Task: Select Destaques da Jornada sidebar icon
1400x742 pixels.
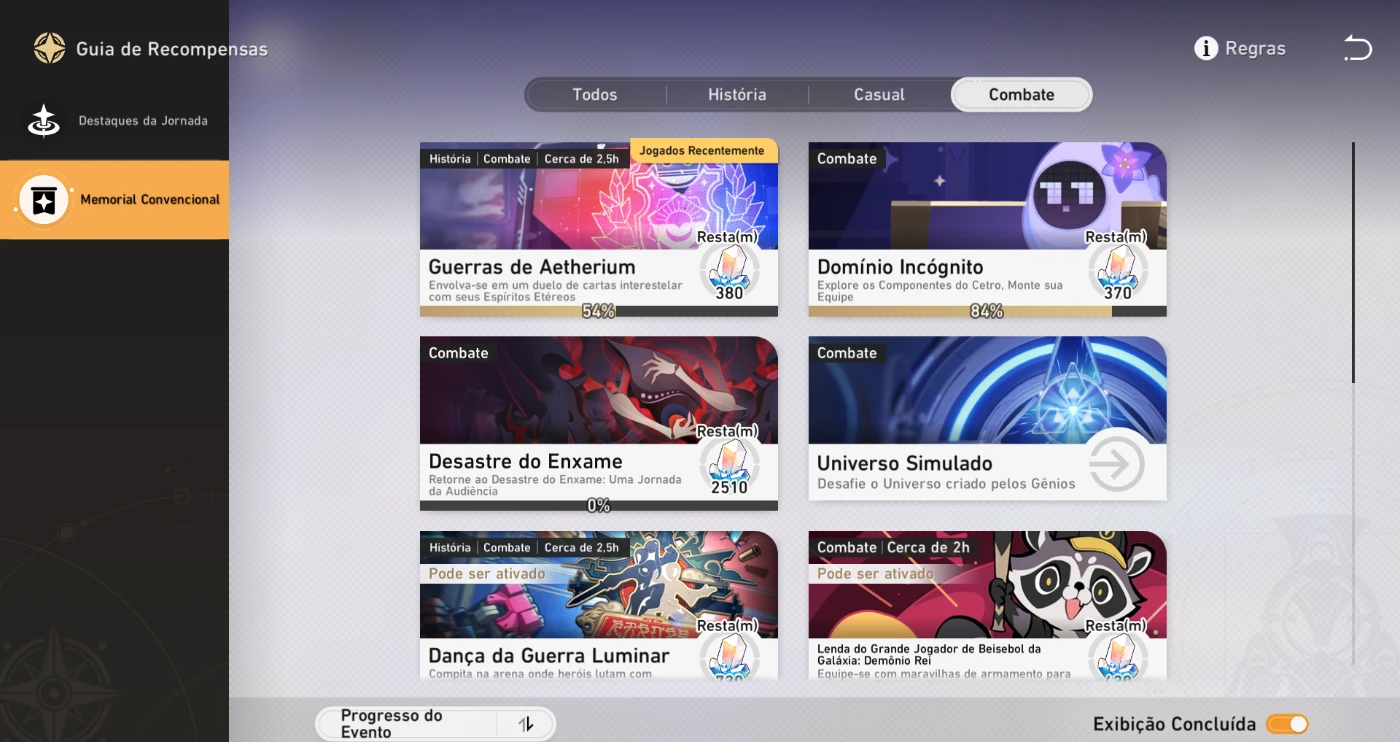Action: pyautogui.click(x=44, y=121)
